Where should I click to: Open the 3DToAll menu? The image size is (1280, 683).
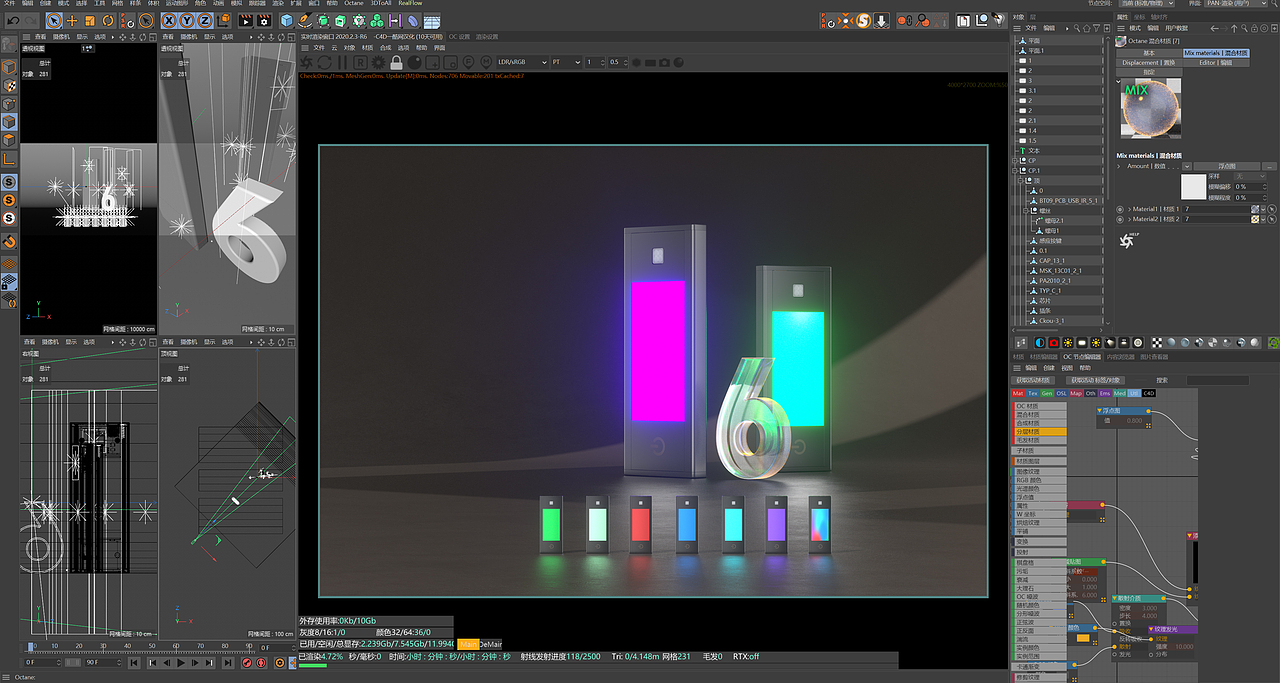pyautogui.click(x=382, y=4)
